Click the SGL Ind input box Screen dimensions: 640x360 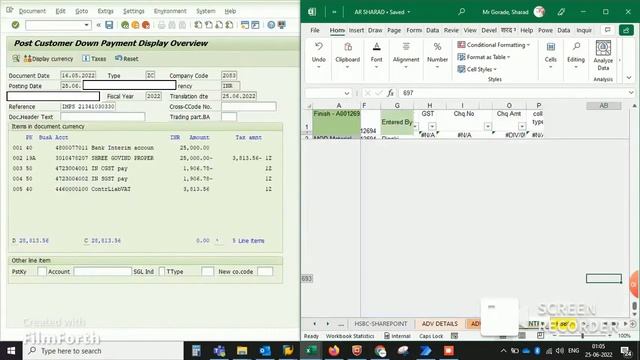coord(162,271)
